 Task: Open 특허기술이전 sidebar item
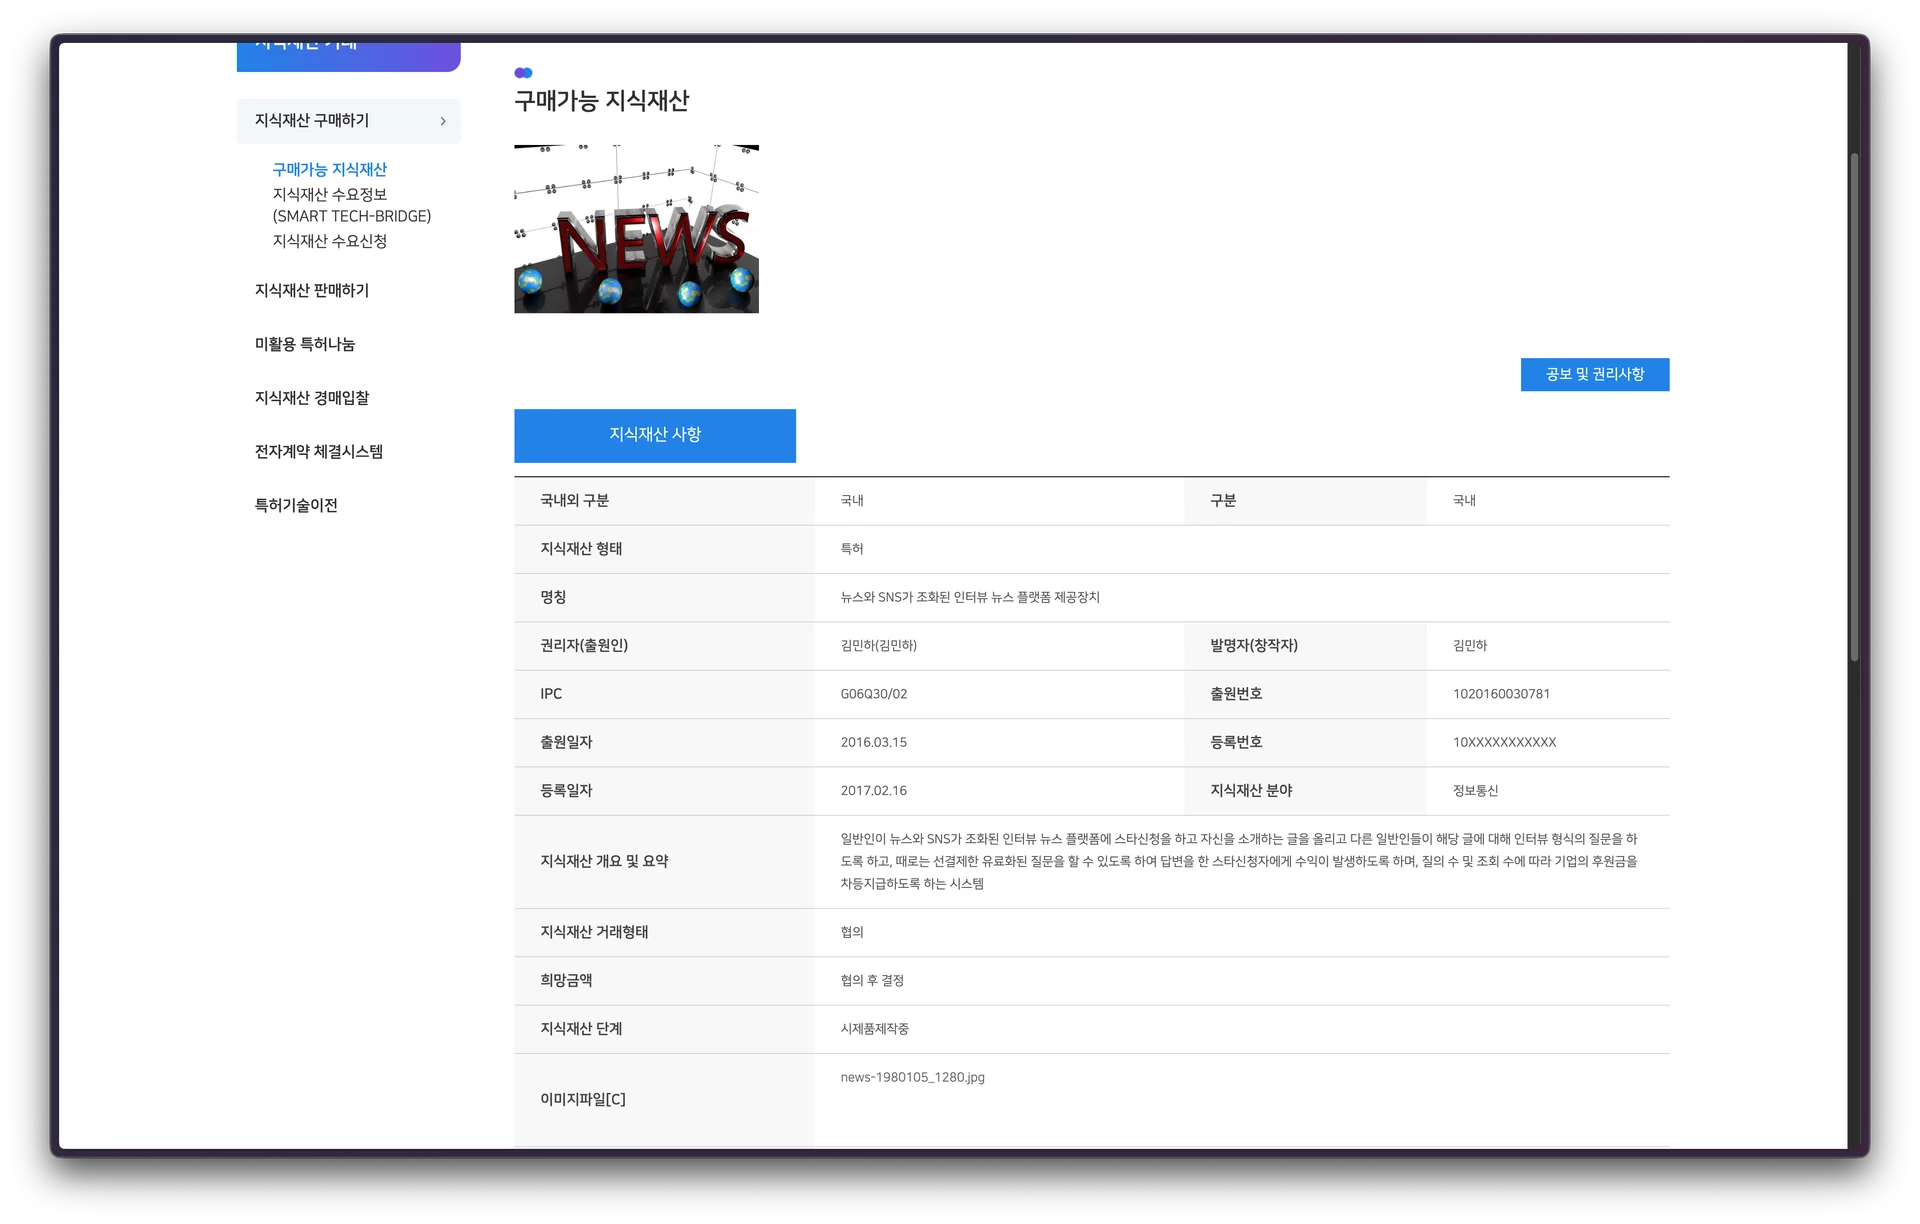point(296,506)
